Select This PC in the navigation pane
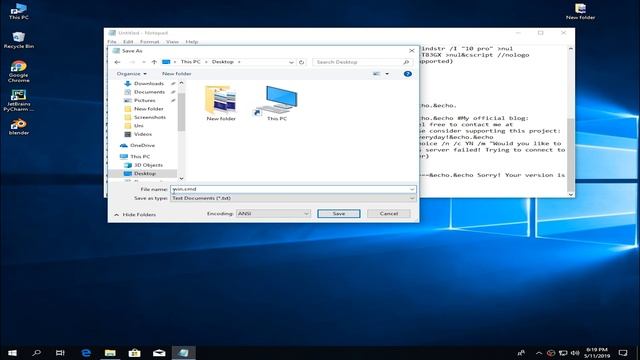This screenshot has width=640, height=360. pos(140,157)
